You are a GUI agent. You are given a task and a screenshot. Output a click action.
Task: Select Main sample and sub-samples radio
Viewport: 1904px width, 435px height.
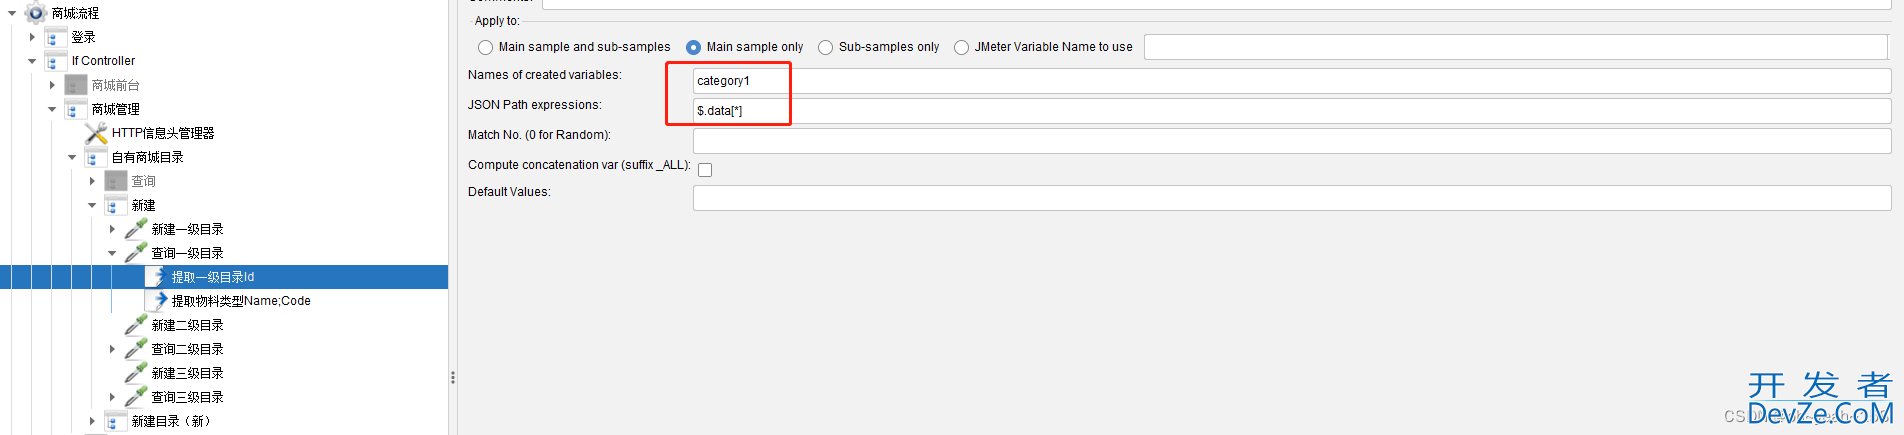click(x=486, y=47)
